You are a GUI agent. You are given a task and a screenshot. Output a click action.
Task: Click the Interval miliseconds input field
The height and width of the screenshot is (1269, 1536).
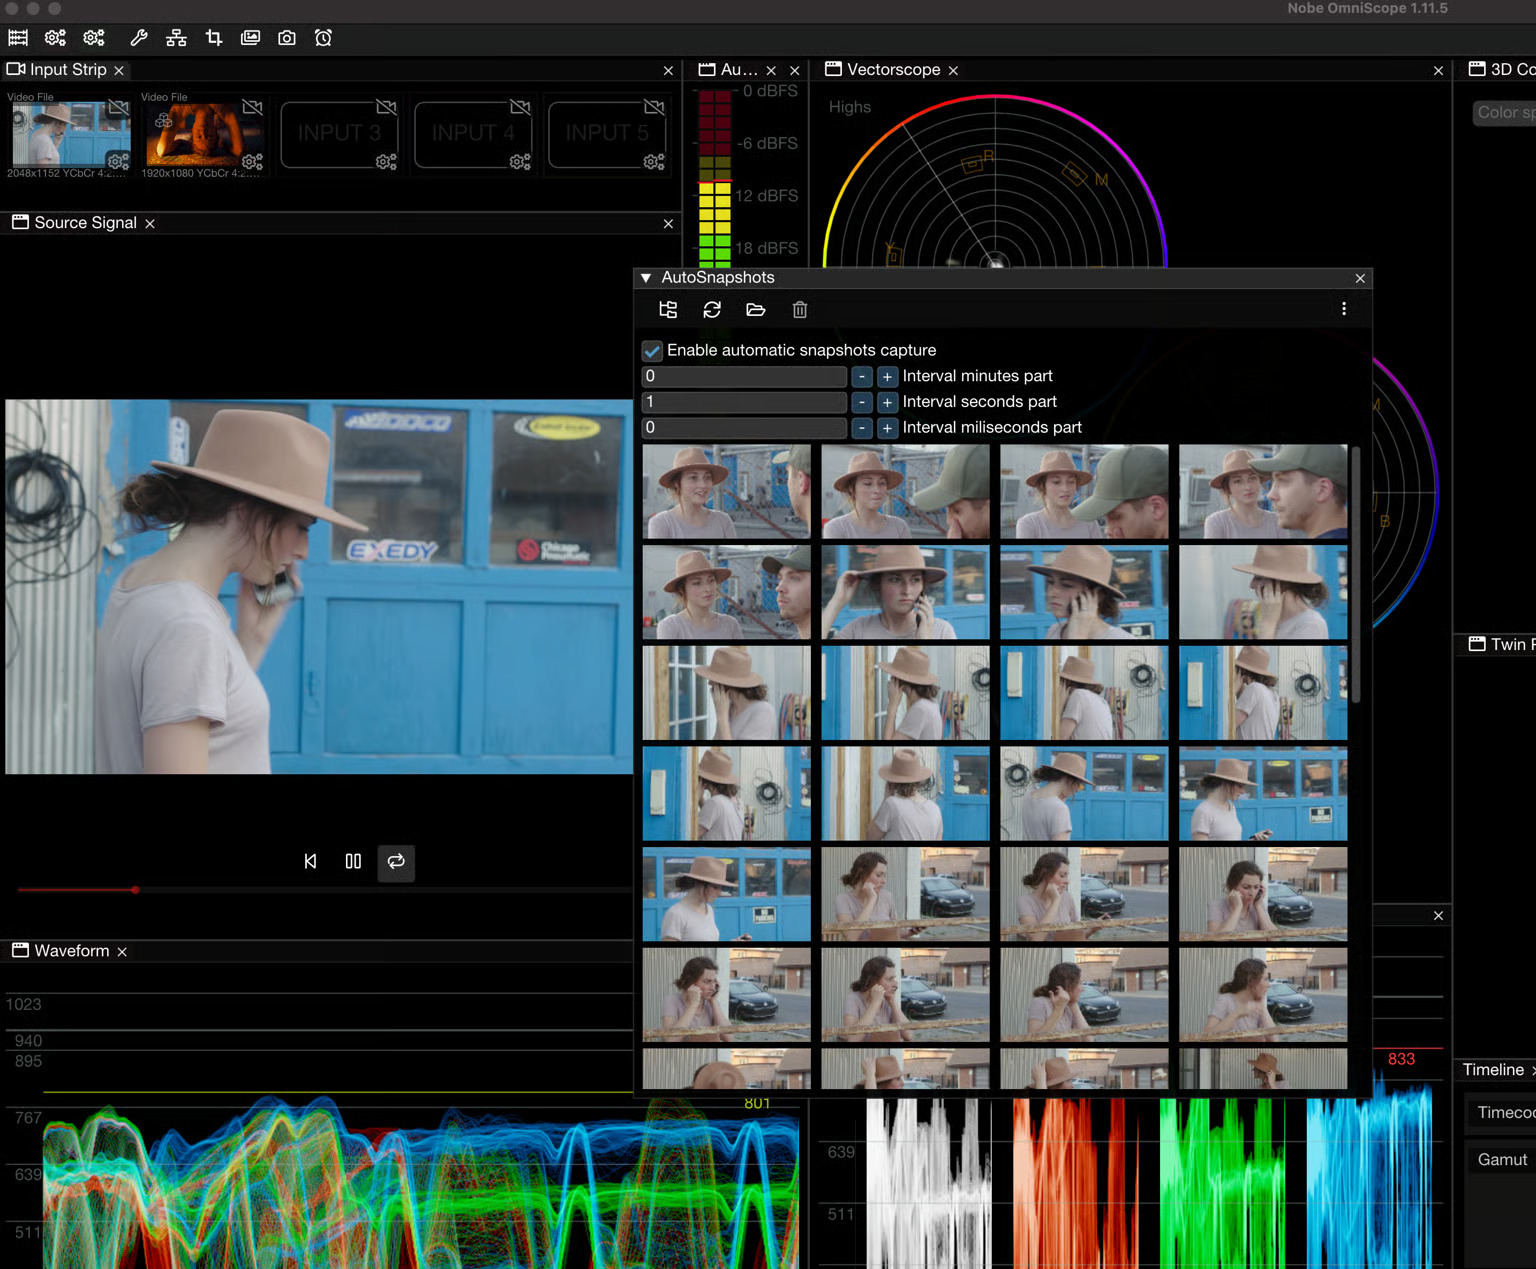click(x=744, y=428)
